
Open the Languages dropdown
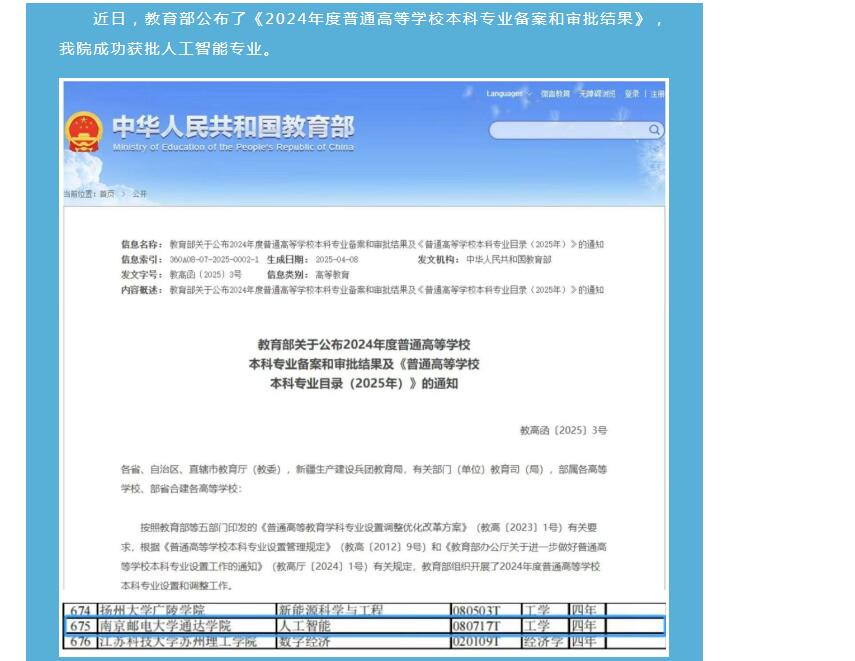click(509, 94)
